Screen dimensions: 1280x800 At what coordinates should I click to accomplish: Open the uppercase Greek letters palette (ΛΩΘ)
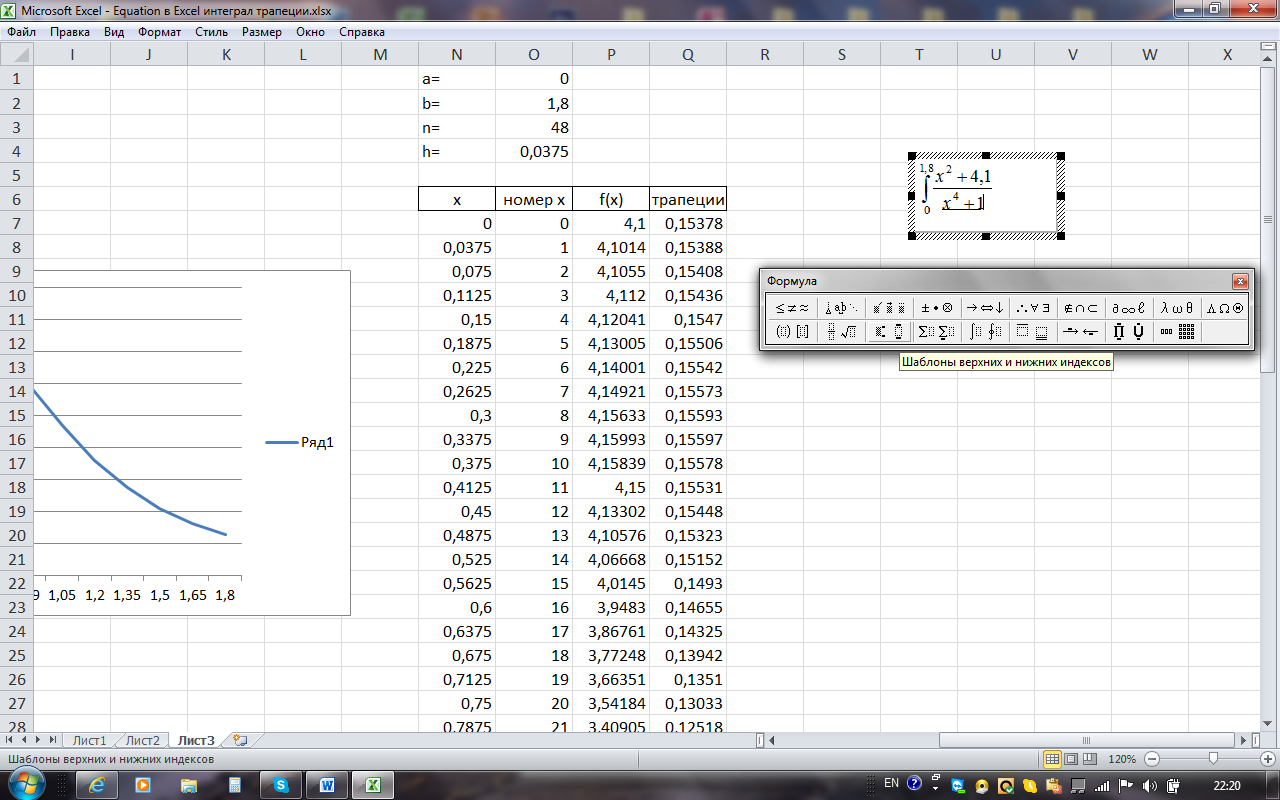coord(1224,308)
